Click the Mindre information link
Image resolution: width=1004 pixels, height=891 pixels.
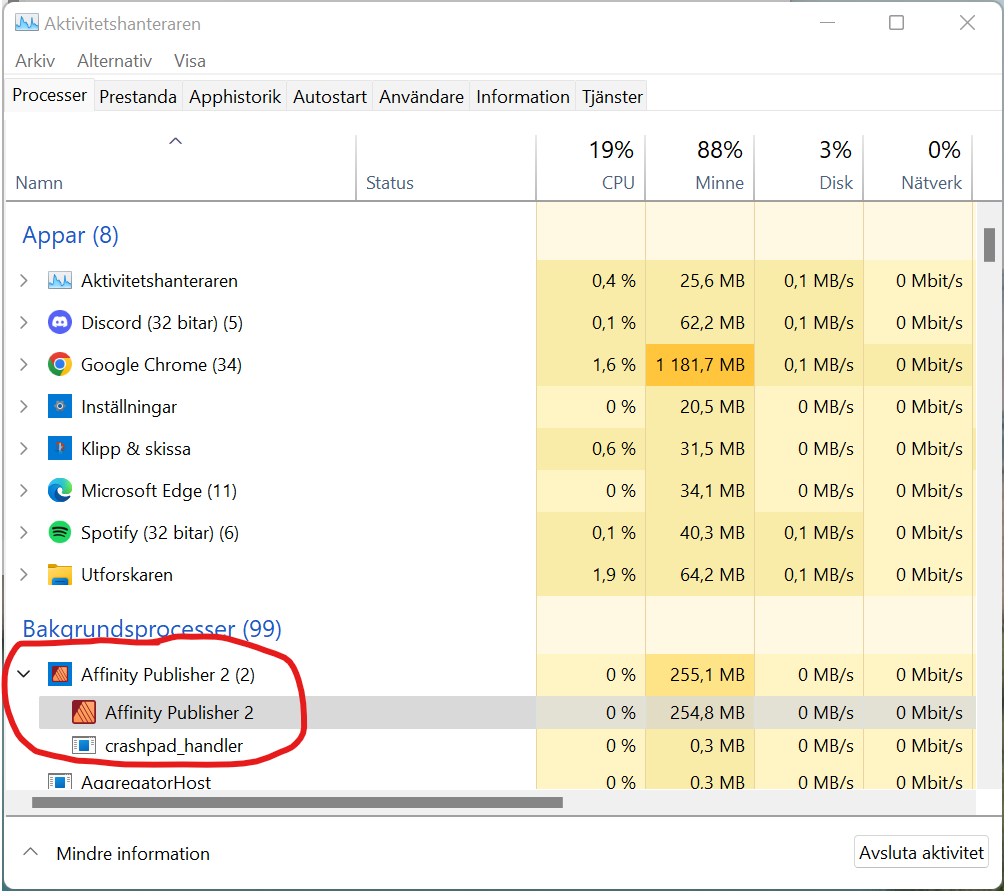[x=133, y=853]
